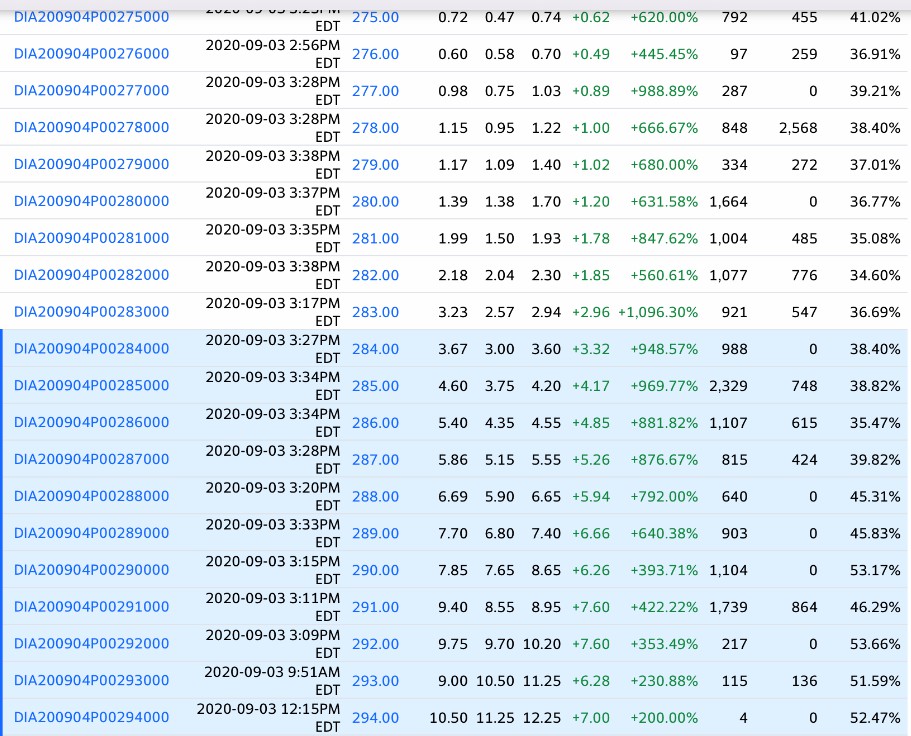Open contract DIA200904P00276000
This screenshot has height=736, width=911.
click(x=91, y=53)
